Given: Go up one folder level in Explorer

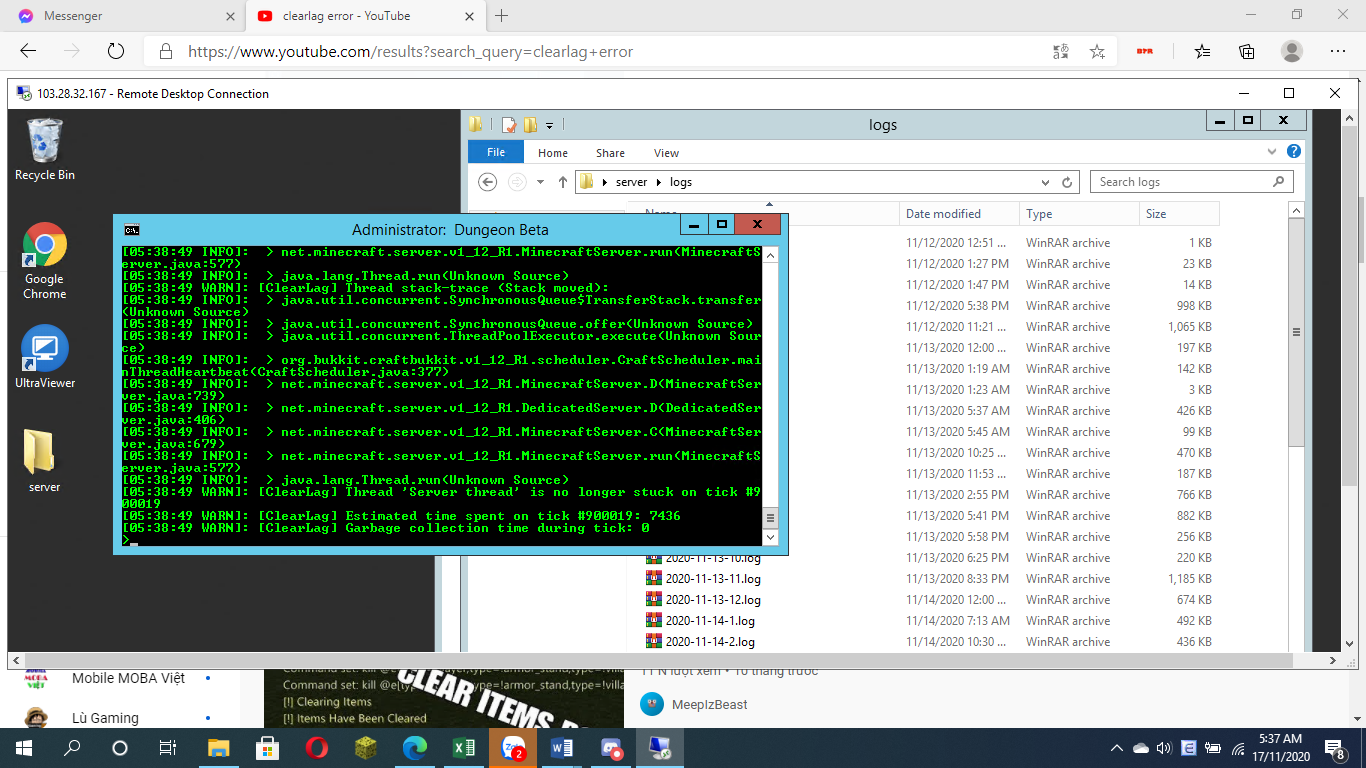Looking at the screenshot, I should tap(563, 182).
